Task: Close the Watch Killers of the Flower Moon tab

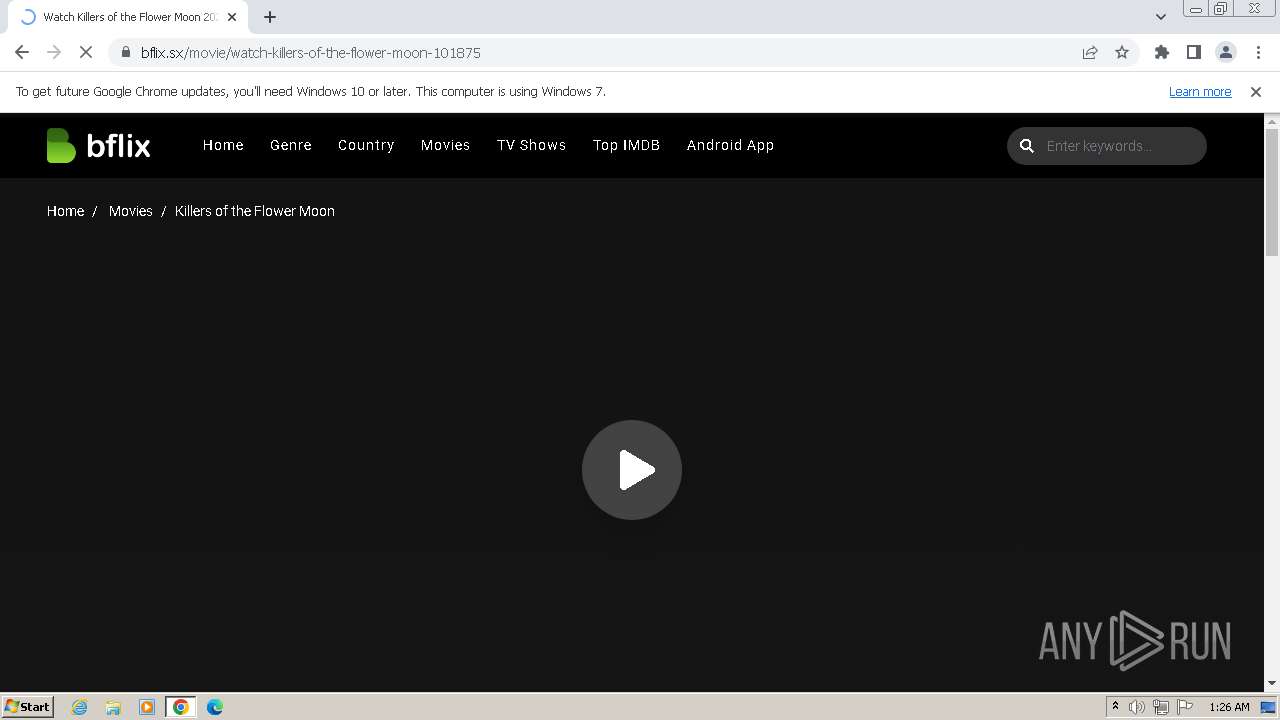Action: (x=232, y=17)
